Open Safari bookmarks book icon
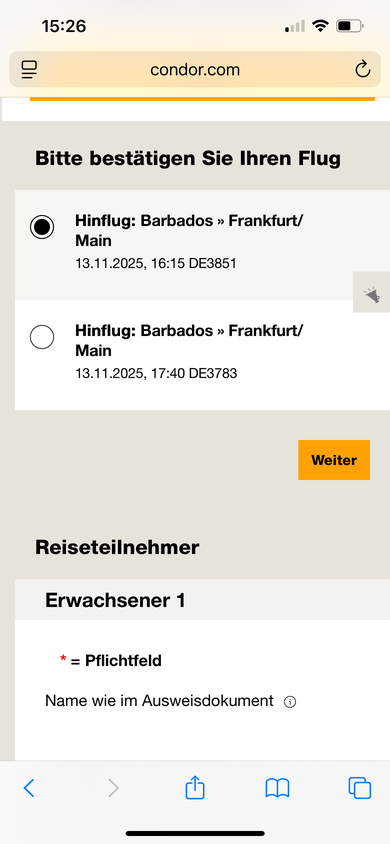 (278, 788)
